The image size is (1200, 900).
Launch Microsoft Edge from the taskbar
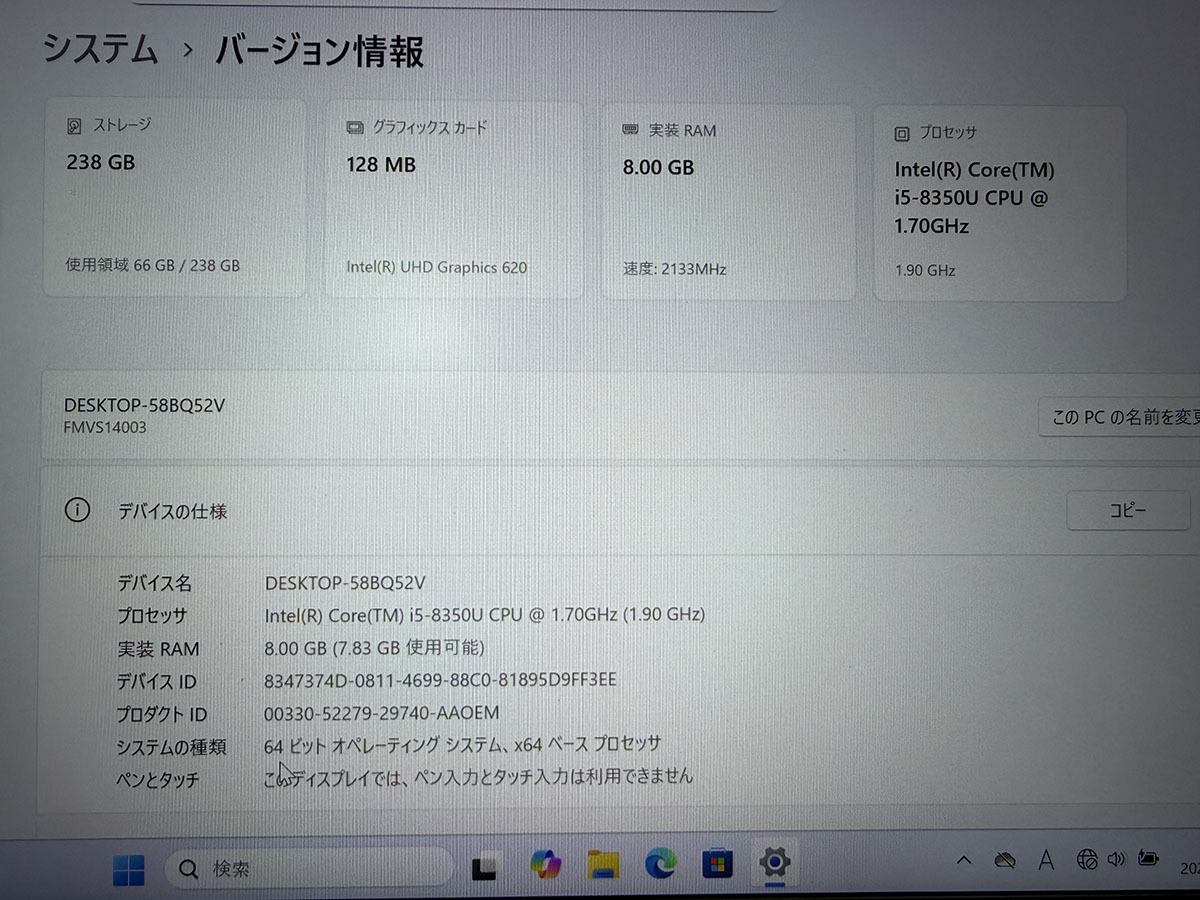click(660, 862)
